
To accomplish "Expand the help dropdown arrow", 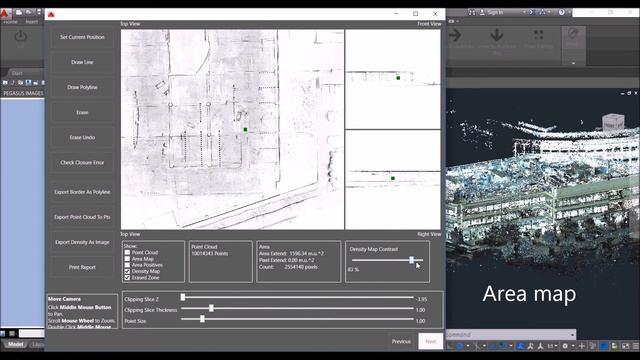I will click(x=569, y=12).
